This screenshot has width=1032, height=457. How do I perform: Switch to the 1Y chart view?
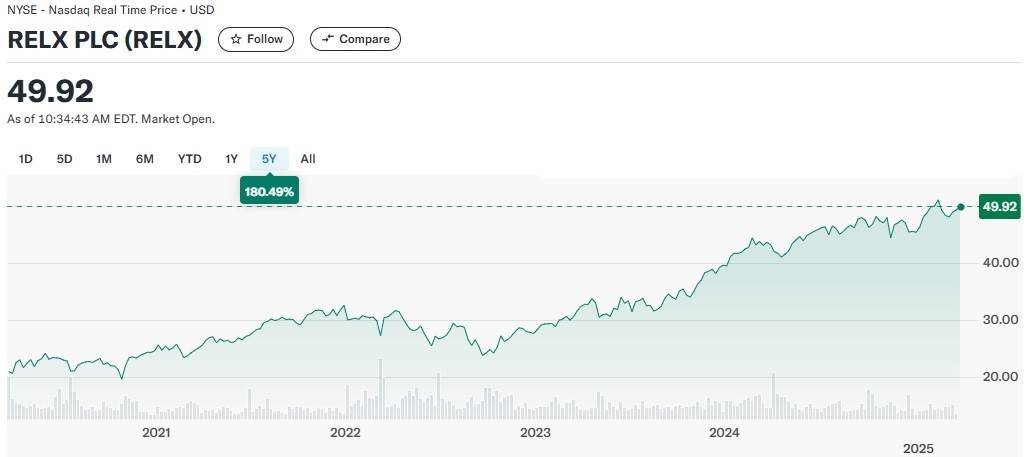point(232,158)
